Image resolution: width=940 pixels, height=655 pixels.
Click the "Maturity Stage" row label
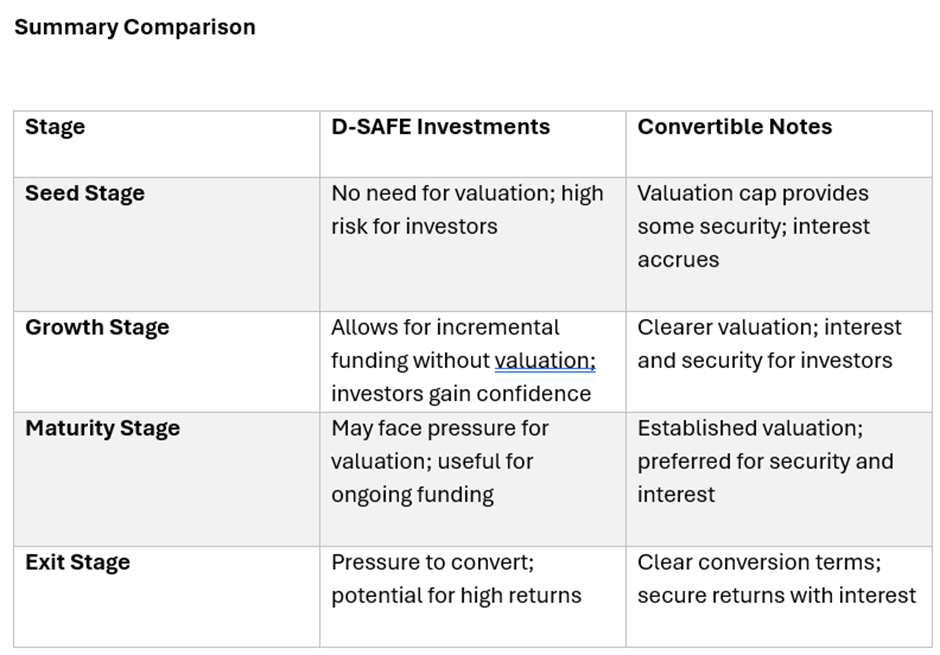click(x=102, y=428)
